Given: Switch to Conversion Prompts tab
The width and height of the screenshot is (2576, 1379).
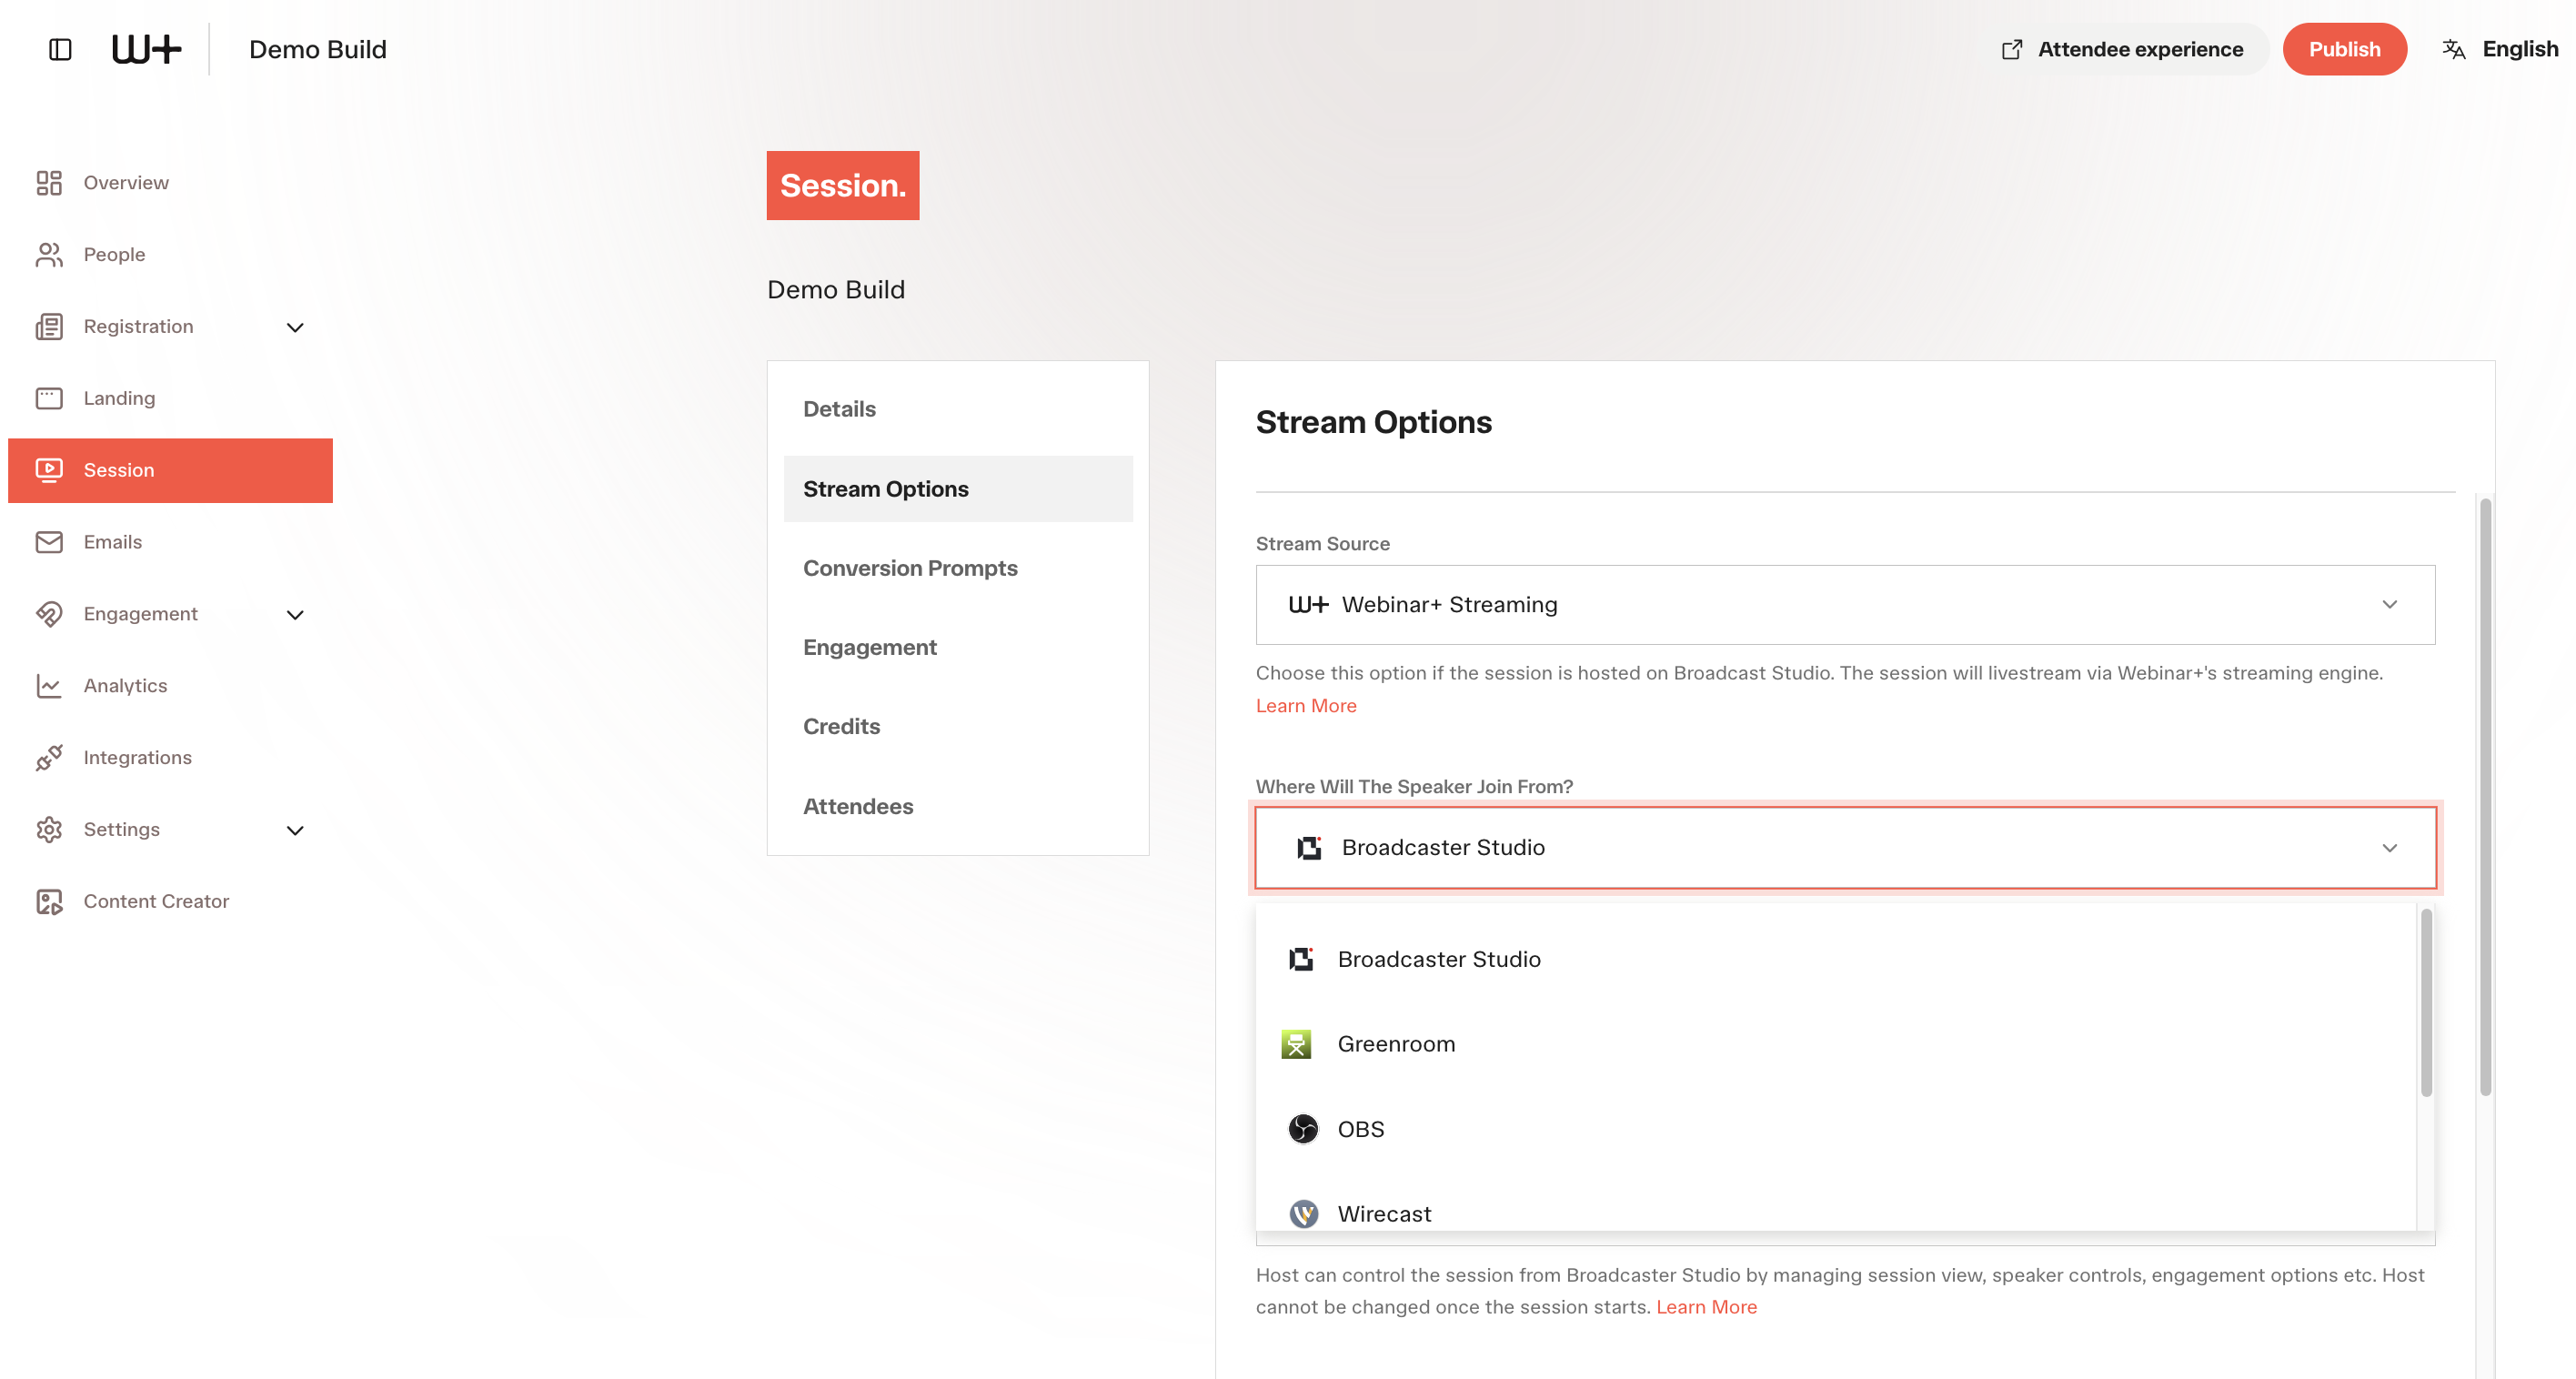Looking at the screenshot, I should coord(958,568).
